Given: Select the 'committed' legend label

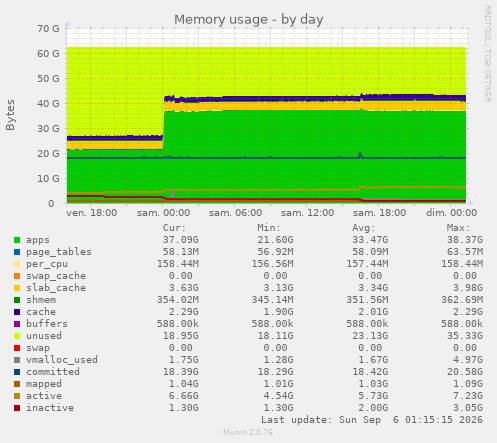Looking at the screenshot, I should click(x=53, y=372).
